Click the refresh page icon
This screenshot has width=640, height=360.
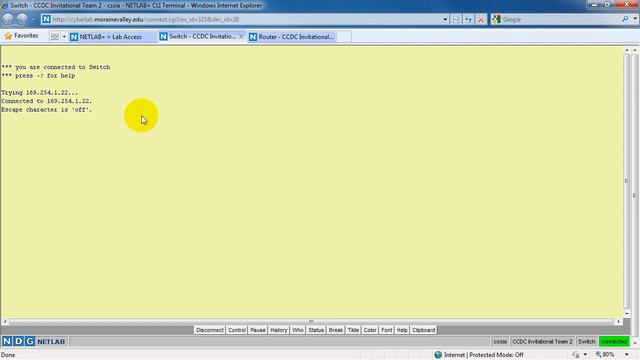coord(468,19)
